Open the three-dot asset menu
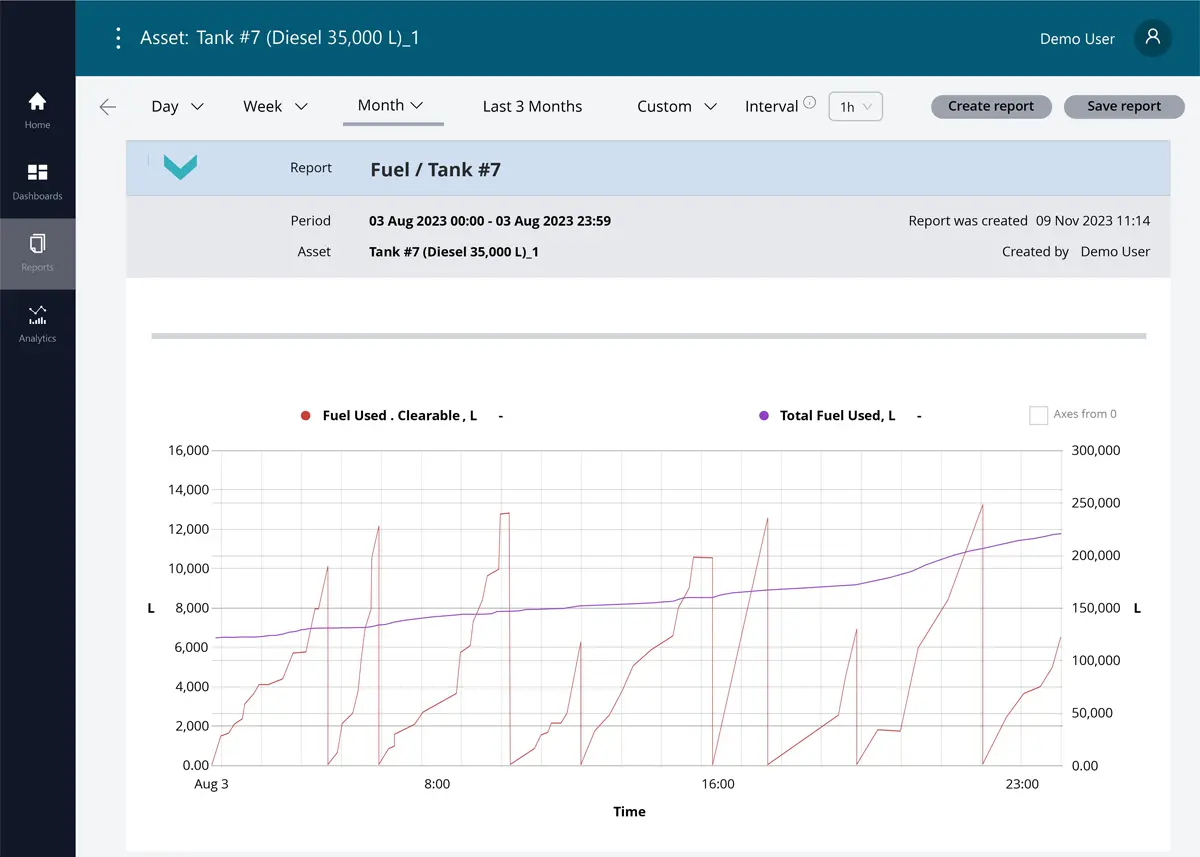This screenshot has width=1200, height=857. pos(118,38)
